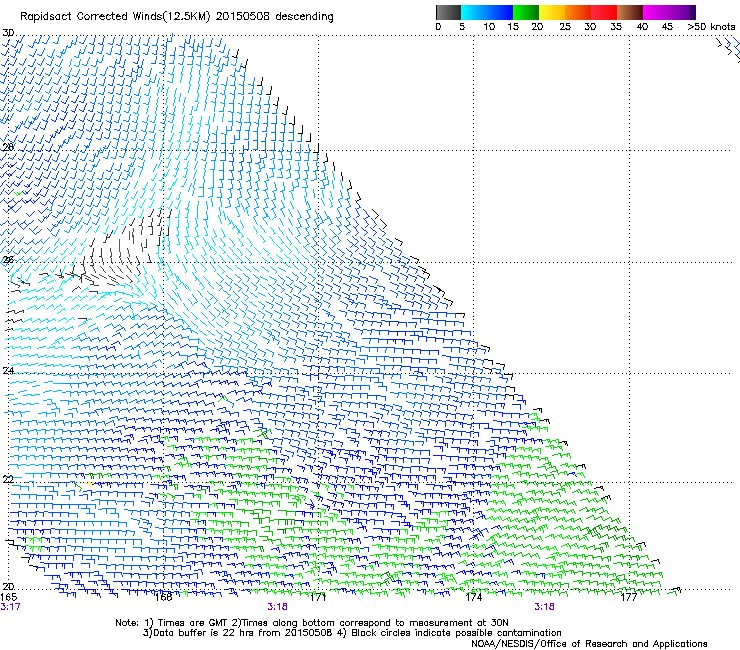Click the '28' latitude label
This screenshot has height=650, width=740.
click(8, 147)
